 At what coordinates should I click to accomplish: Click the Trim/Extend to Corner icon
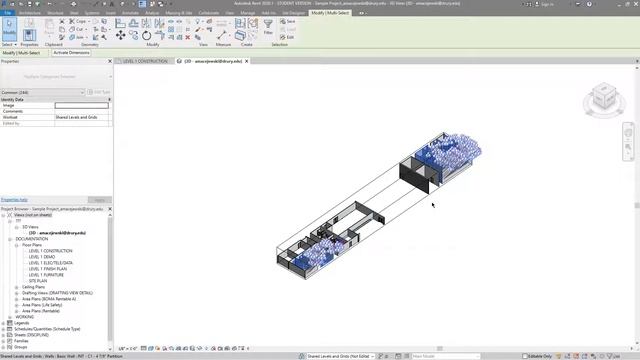point(160,36)
